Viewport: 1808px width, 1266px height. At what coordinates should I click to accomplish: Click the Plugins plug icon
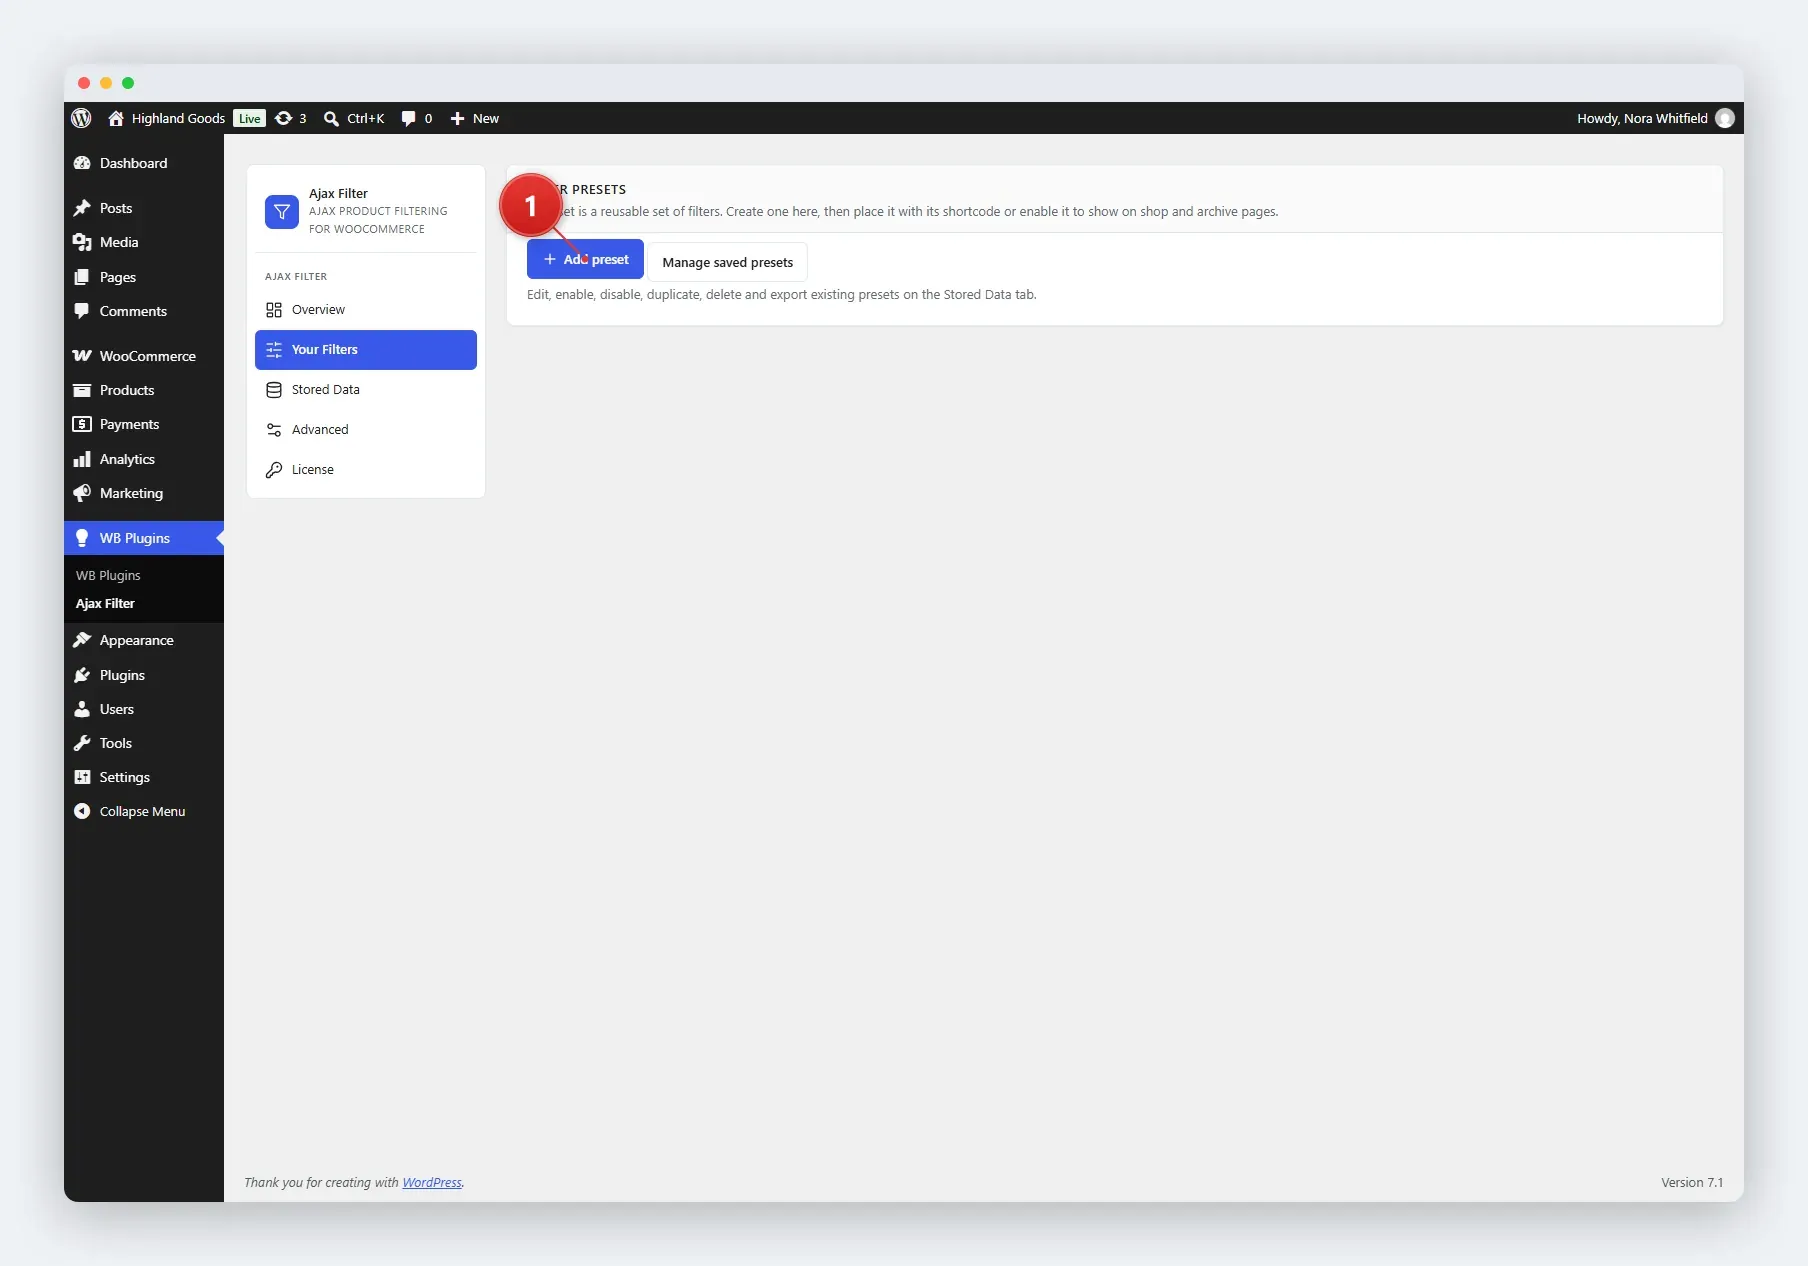82,675
